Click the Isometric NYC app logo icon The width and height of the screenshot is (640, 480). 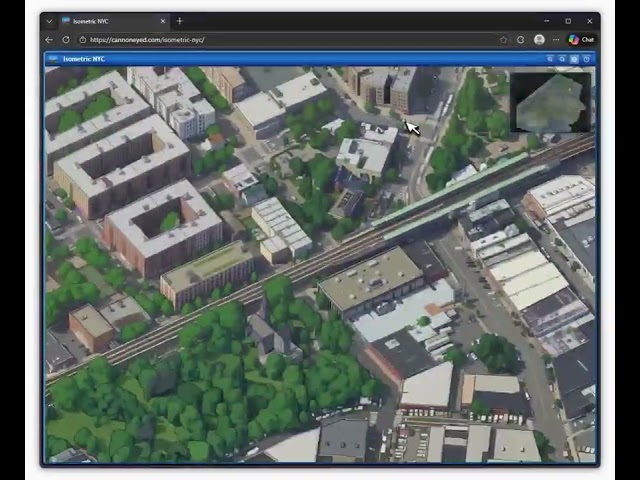point(53,59)
